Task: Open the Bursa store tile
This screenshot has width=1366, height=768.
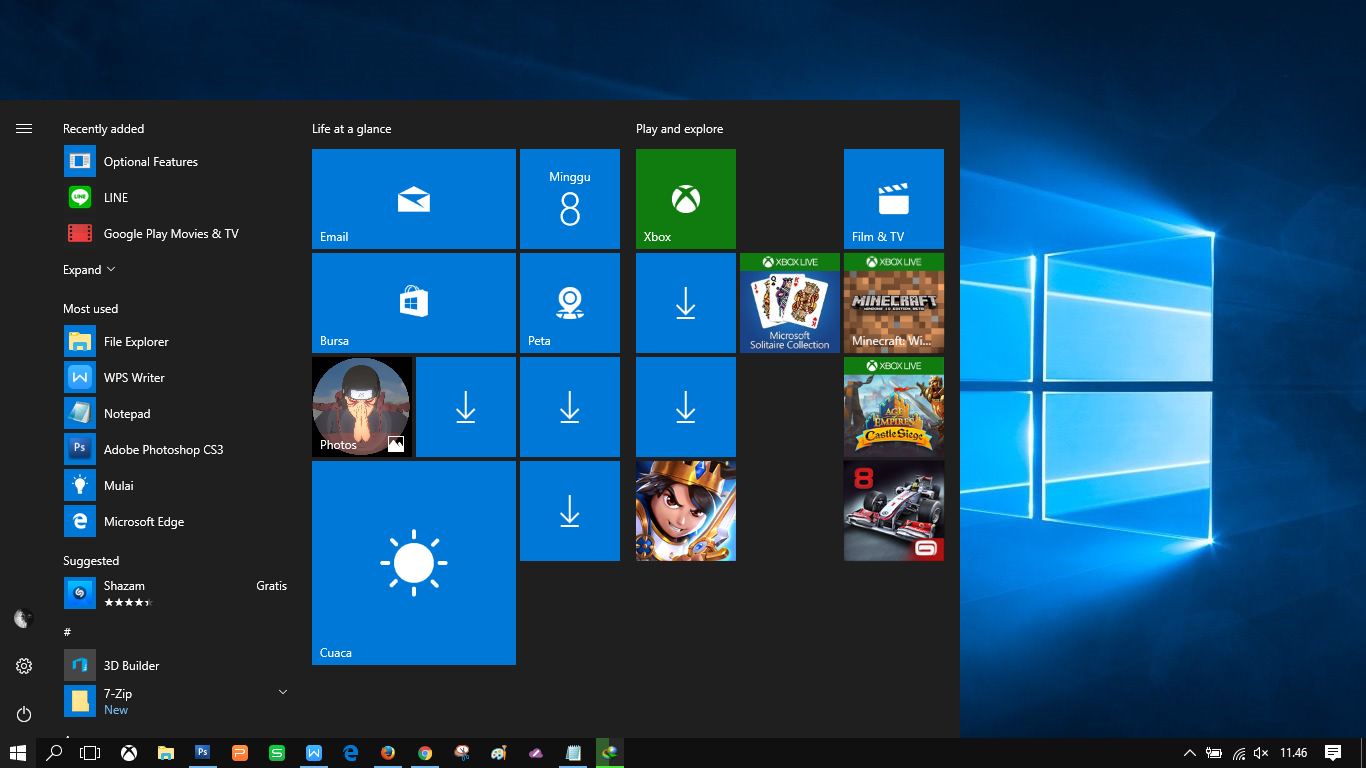Action: click(x=414, y=303)
